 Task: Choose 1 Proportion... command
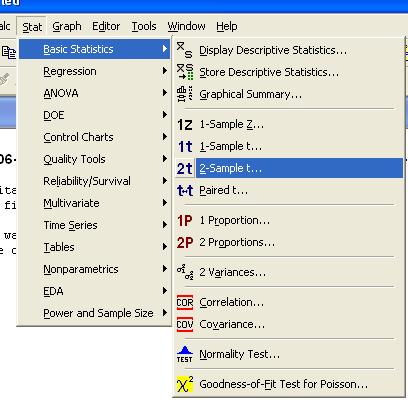(289, 220)
